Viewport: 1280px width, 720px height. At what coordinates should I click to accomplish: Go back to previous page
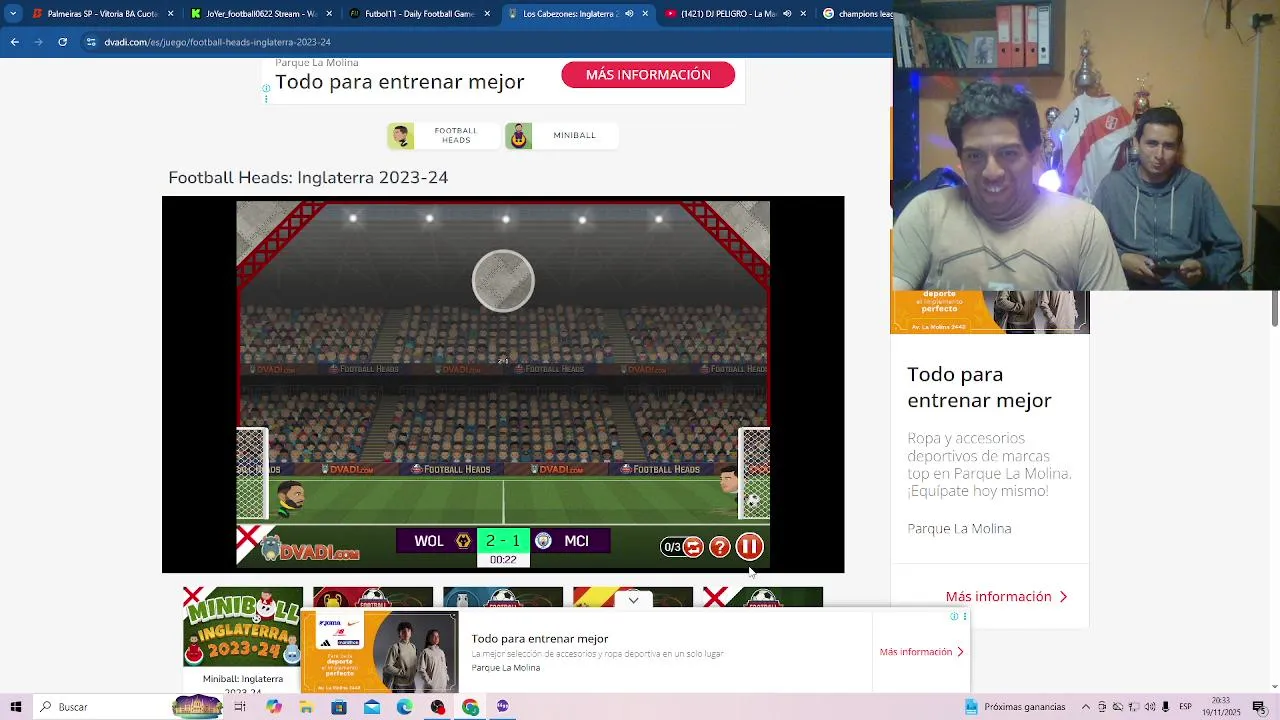click(15, 42)
